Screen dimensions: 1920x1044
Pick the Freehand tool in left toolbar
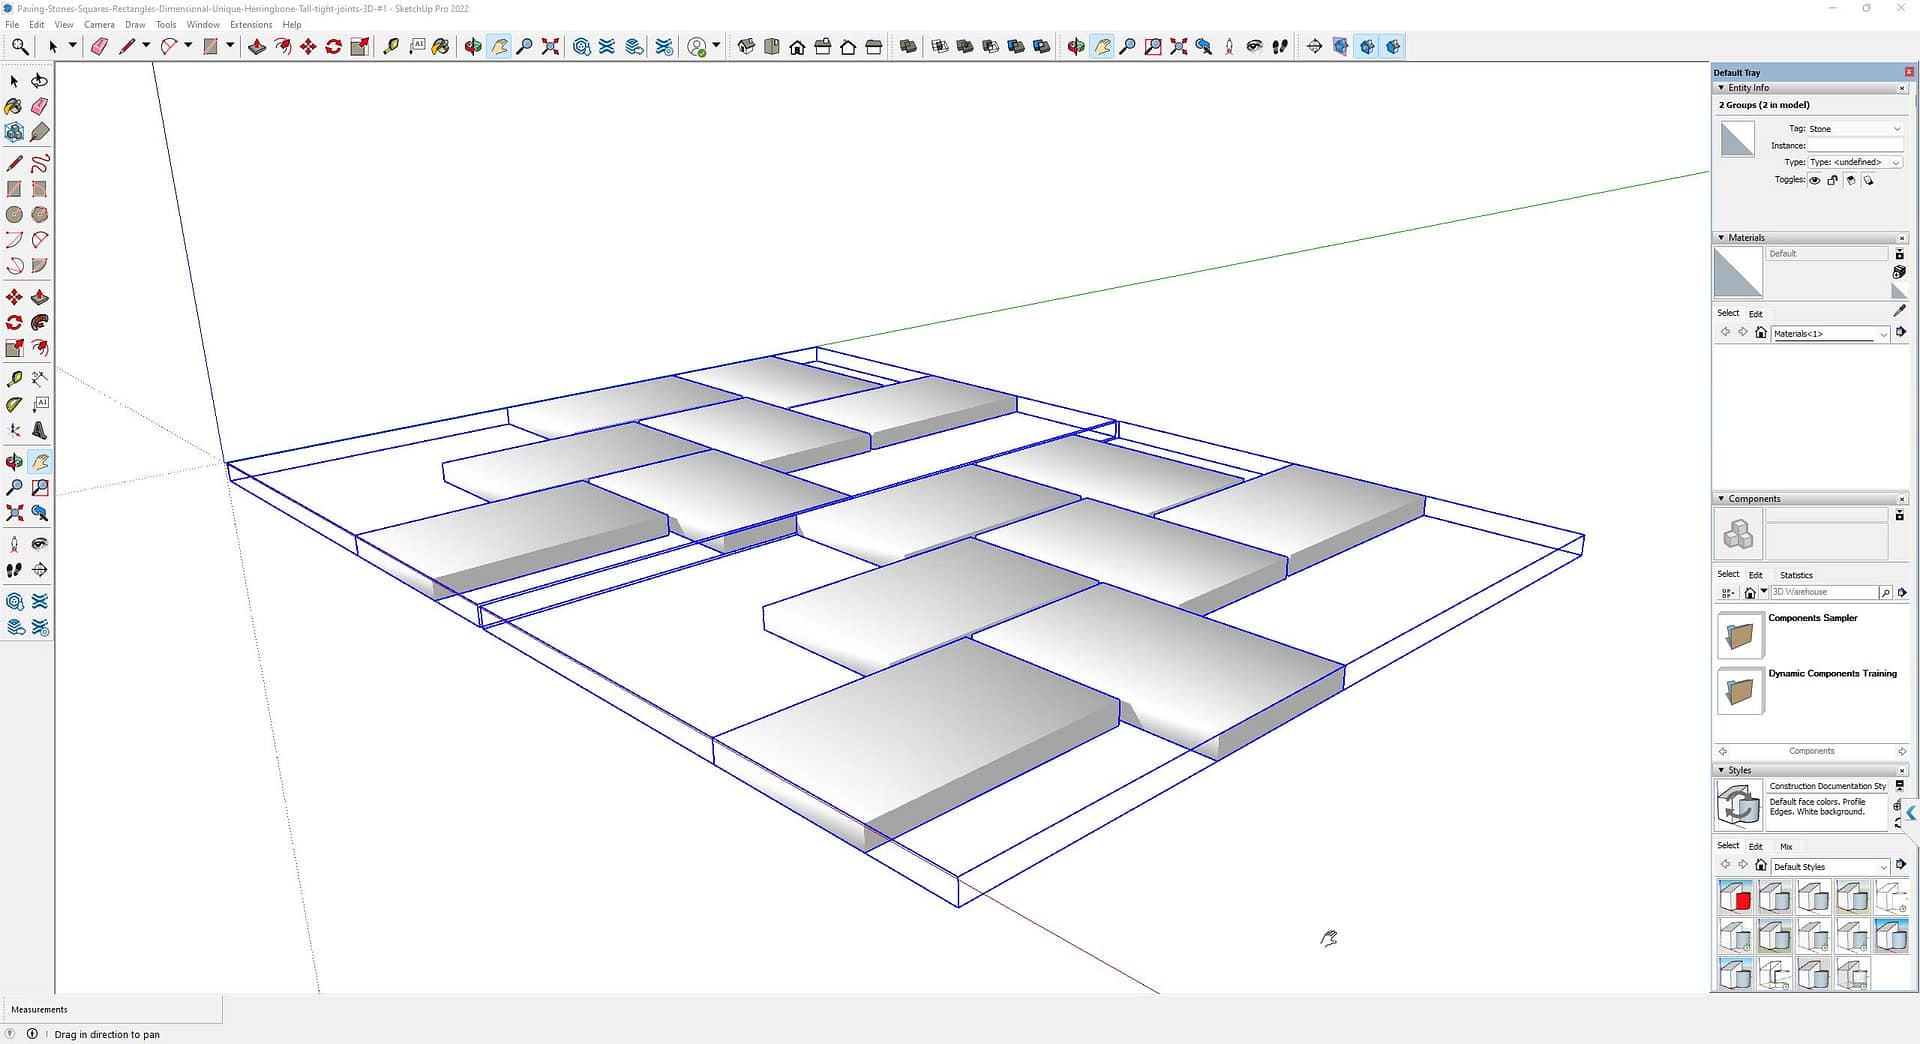(x=40, y=164)
